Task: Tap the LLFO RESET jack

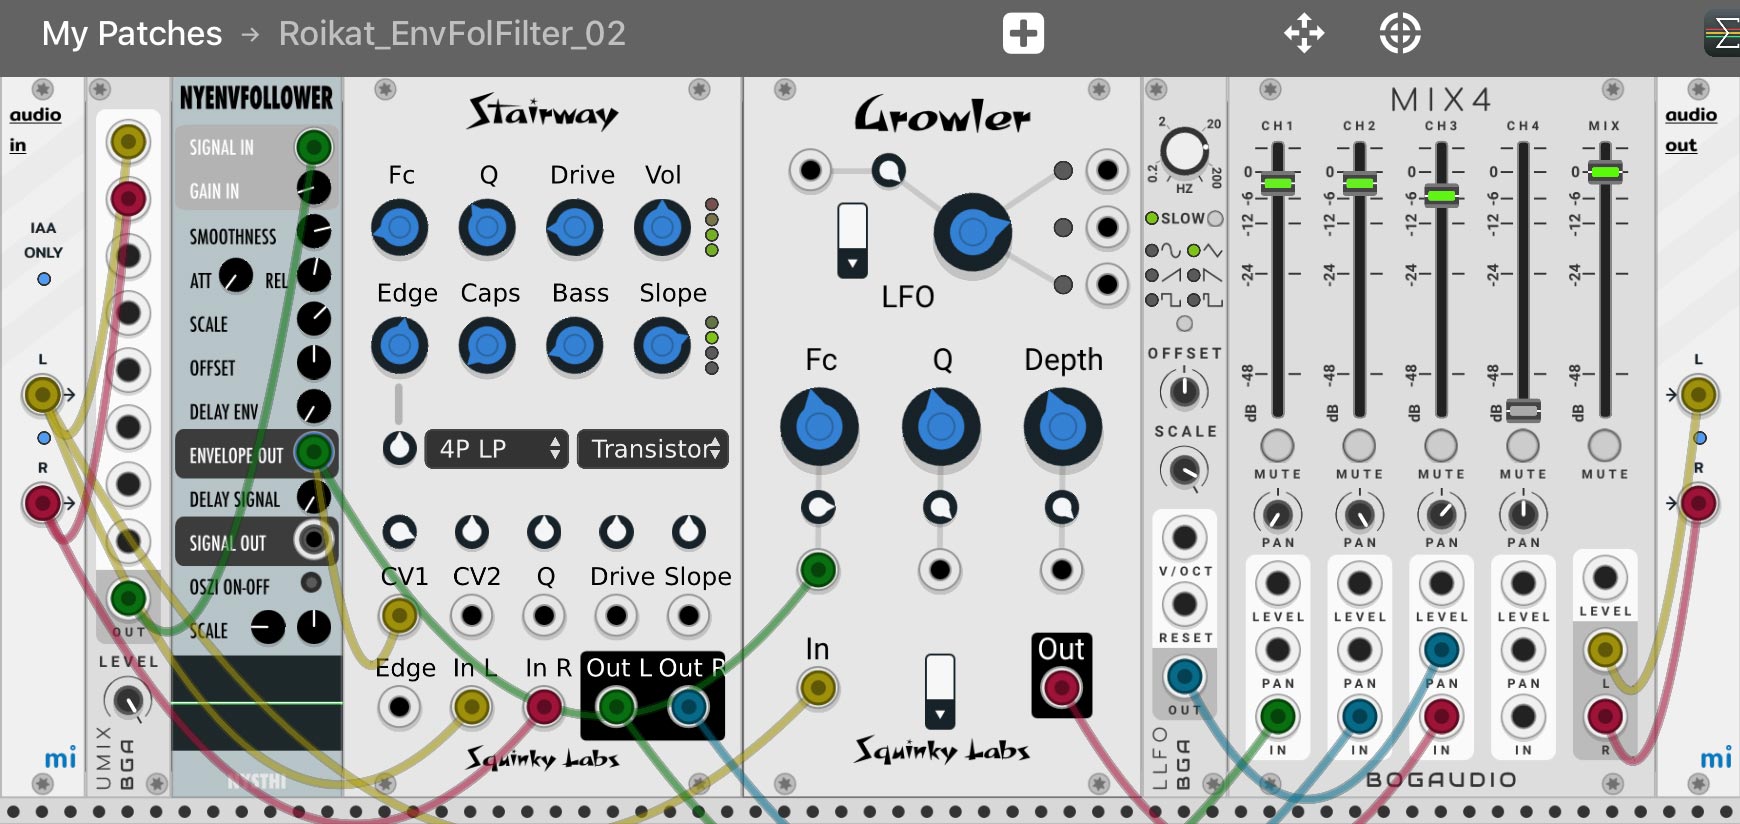Action: pyautogui.click(x=1184, y=604)
